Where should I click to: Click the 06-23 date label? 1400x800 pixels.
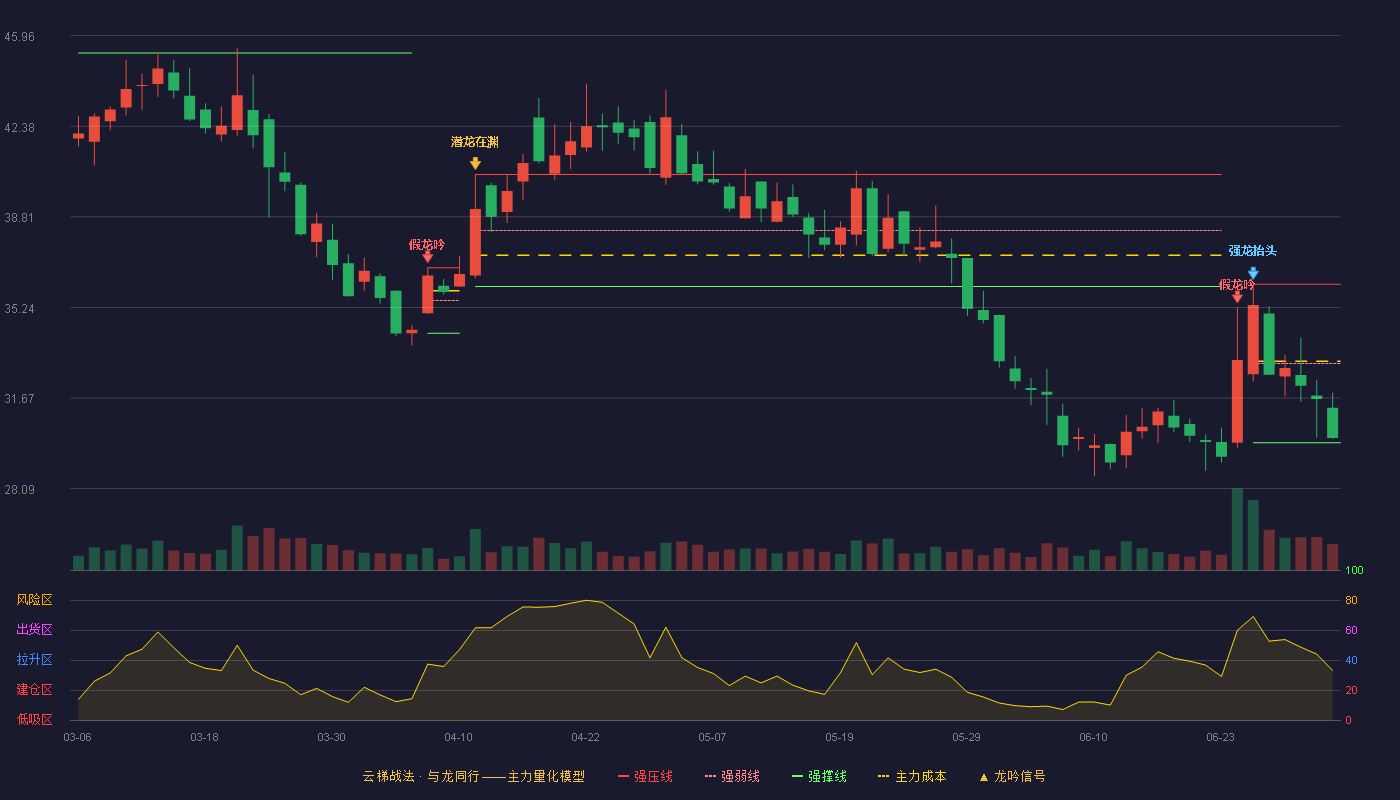coord(1220,737)
